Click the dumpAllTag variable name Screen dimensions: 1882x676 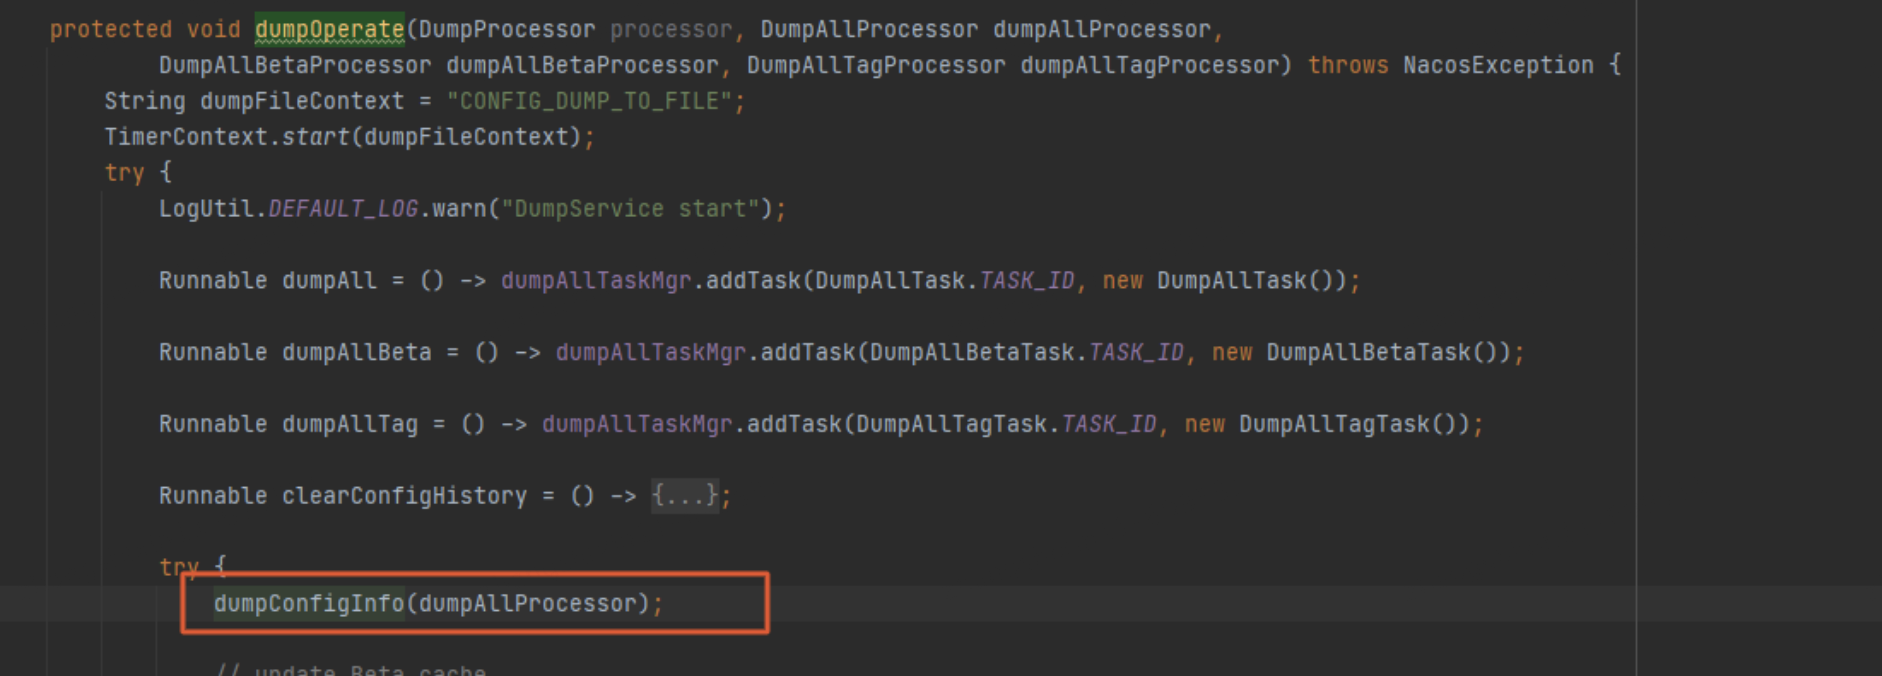(349, 424)
